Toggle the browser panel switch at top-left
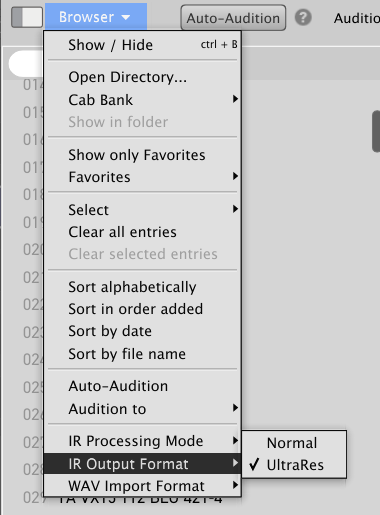 pos(27,17)
